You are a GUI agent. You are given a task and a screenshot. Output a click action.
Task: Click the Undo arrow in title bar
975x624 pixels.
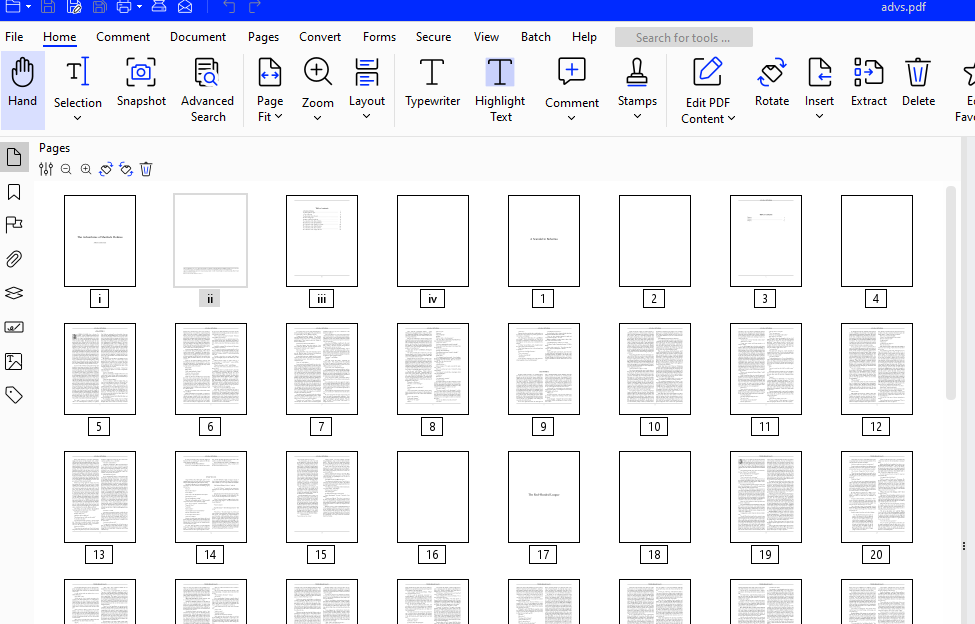pos(229,7)
